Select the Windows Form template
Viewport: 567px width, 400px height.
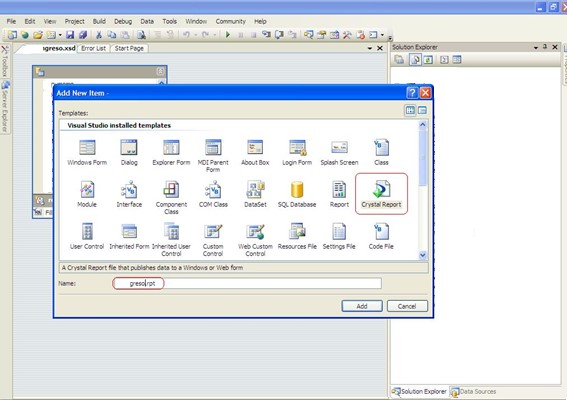click(87, 152)
